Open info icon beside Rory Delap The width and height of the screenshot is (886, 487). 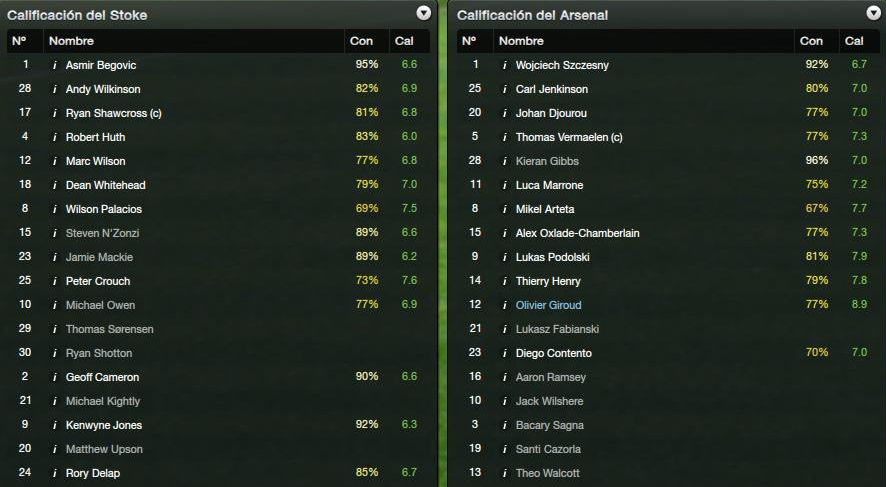click(x=54, y=473)
